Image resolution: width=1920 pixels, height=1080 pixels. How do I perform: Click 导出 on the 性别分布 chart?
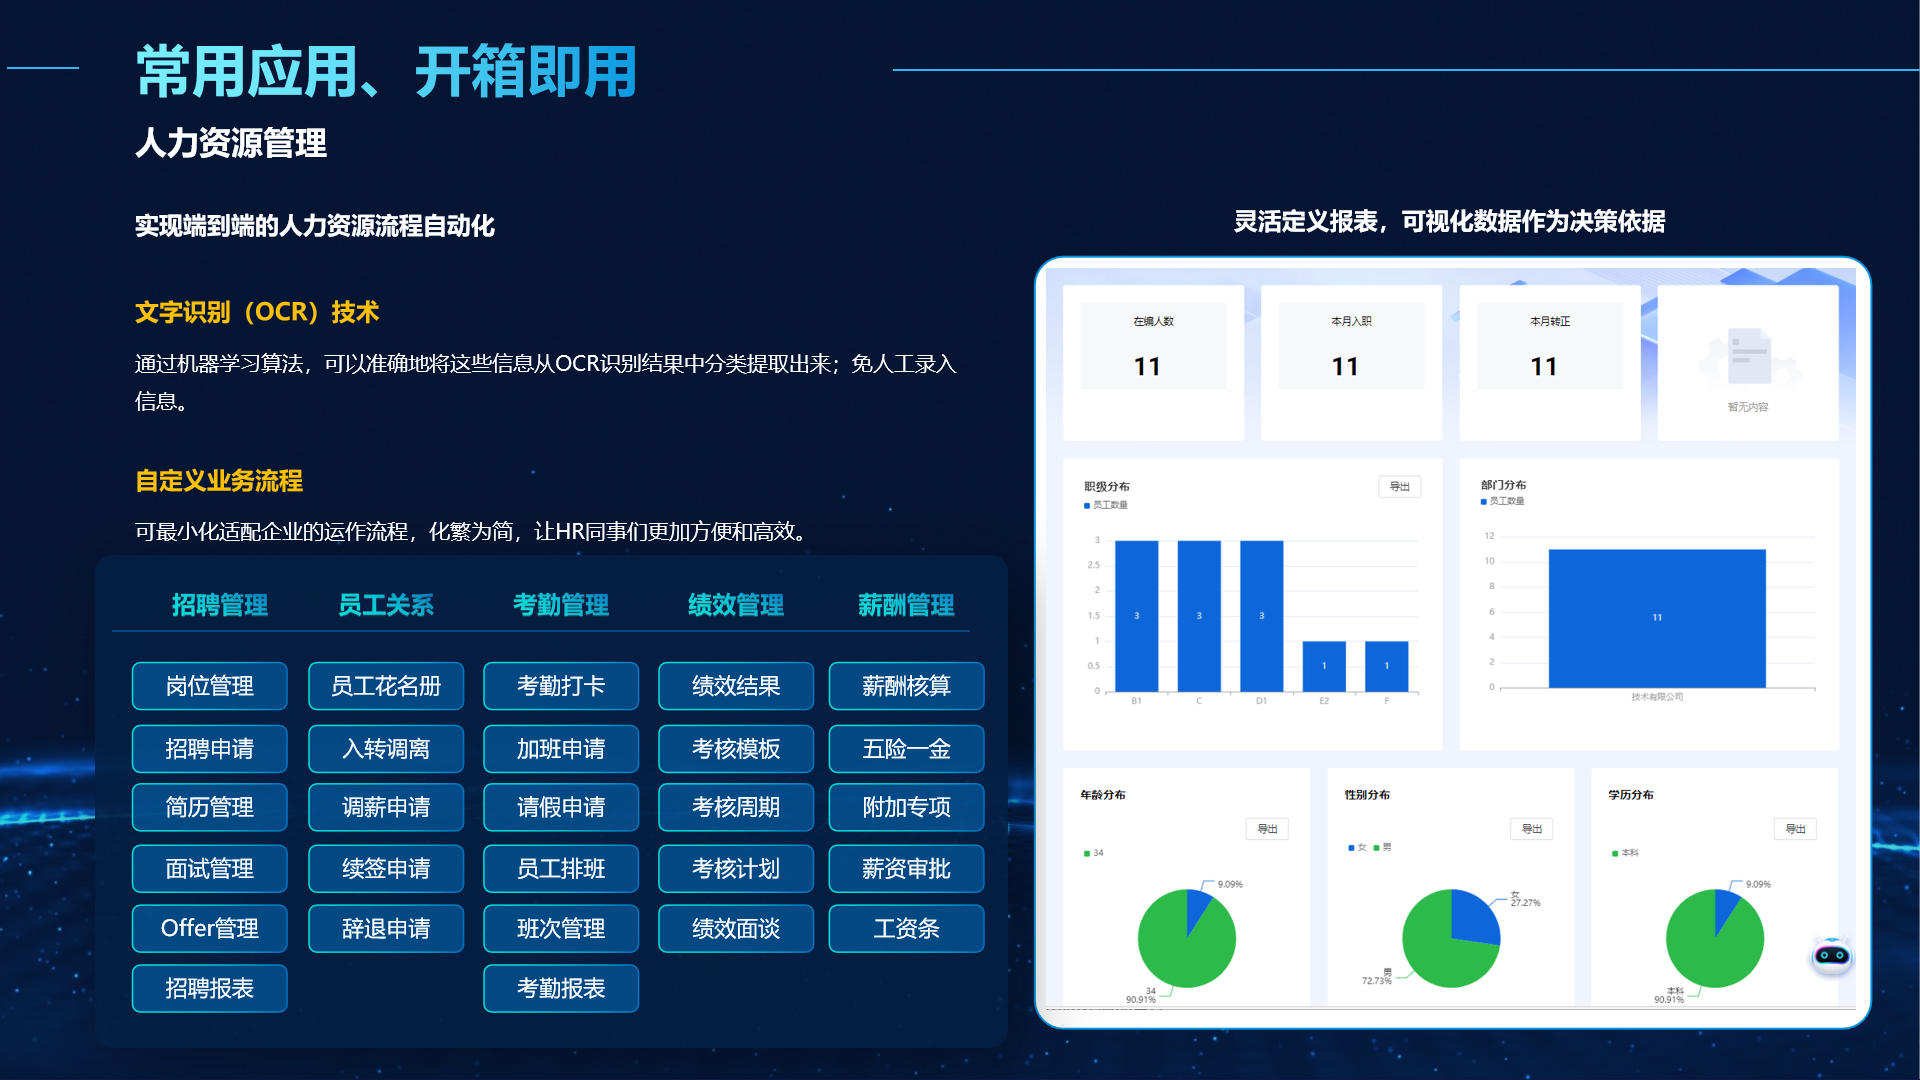[1531, 829]
